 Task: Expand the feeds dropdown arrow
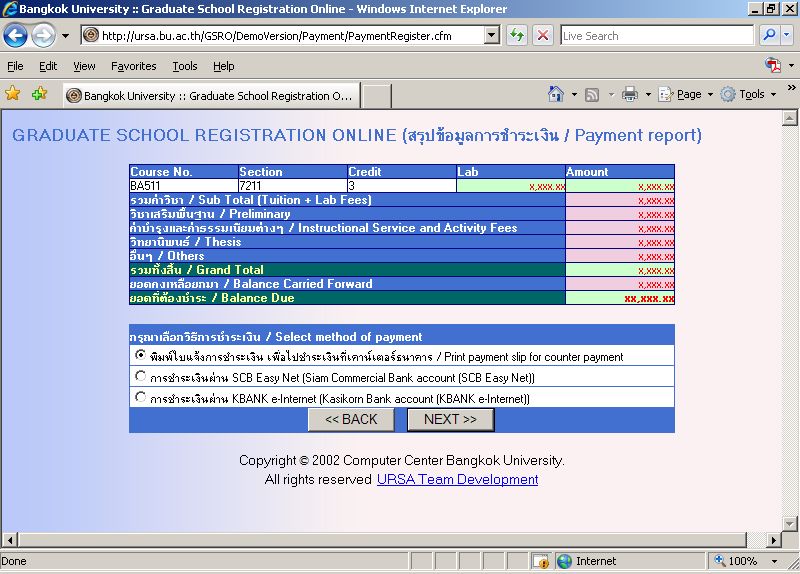(611, 94)
